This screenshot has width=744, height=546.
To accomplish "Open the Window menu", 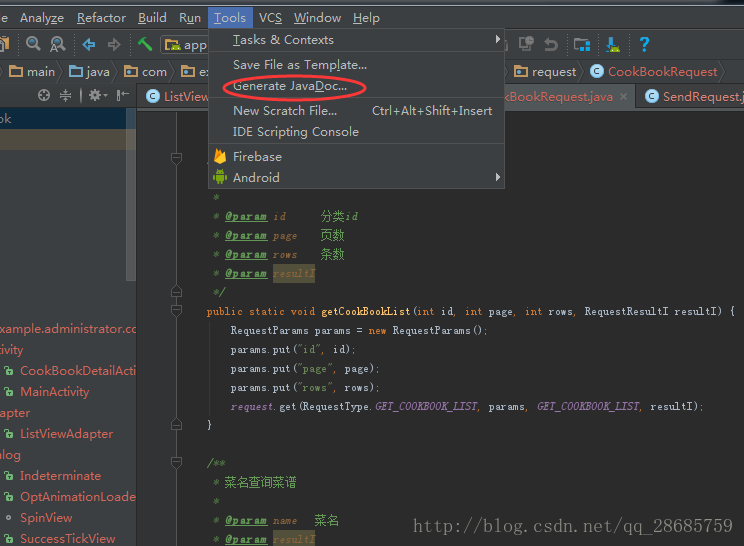I will click(x=317, y=18).
